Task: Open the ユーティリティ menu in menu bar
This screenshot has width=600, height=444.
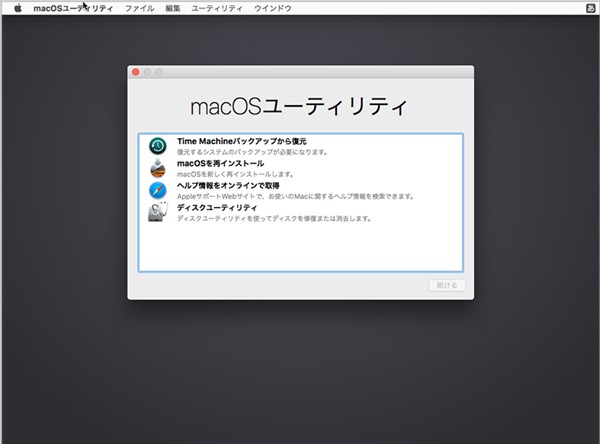Action: [x=216, y=8]
